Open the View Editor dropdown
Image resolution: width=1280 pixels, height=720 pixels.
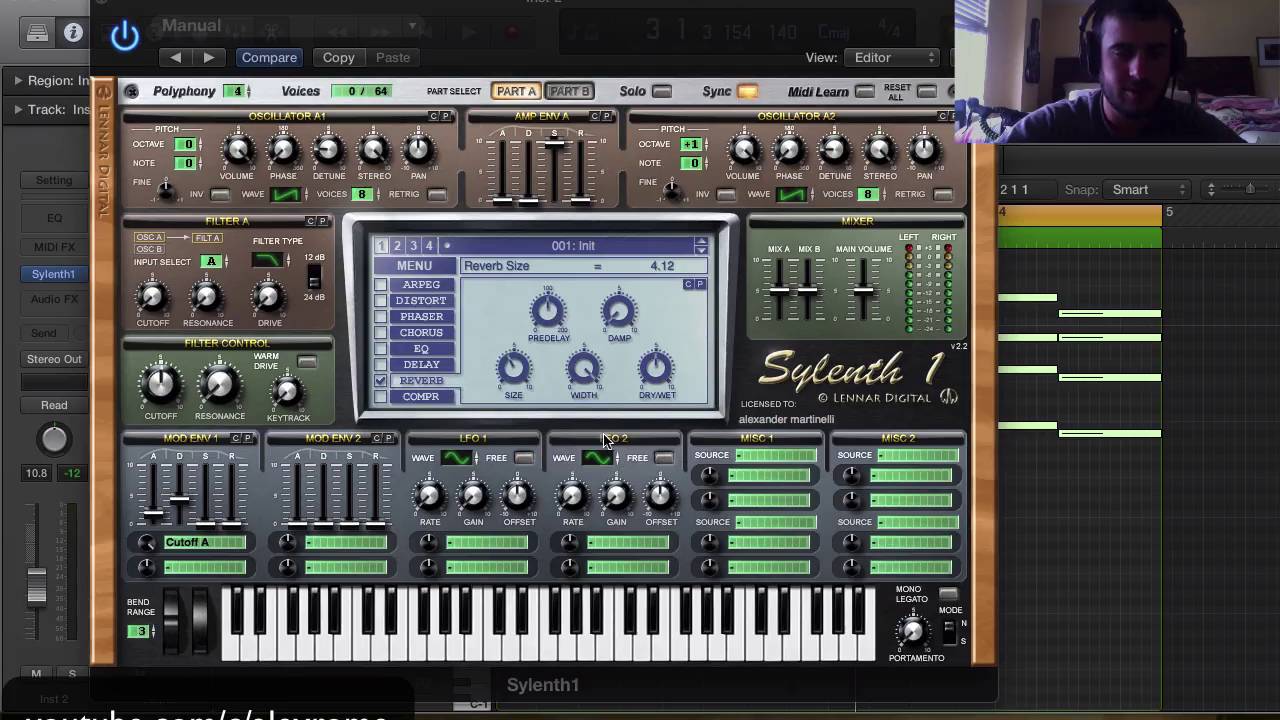point(892,58)
